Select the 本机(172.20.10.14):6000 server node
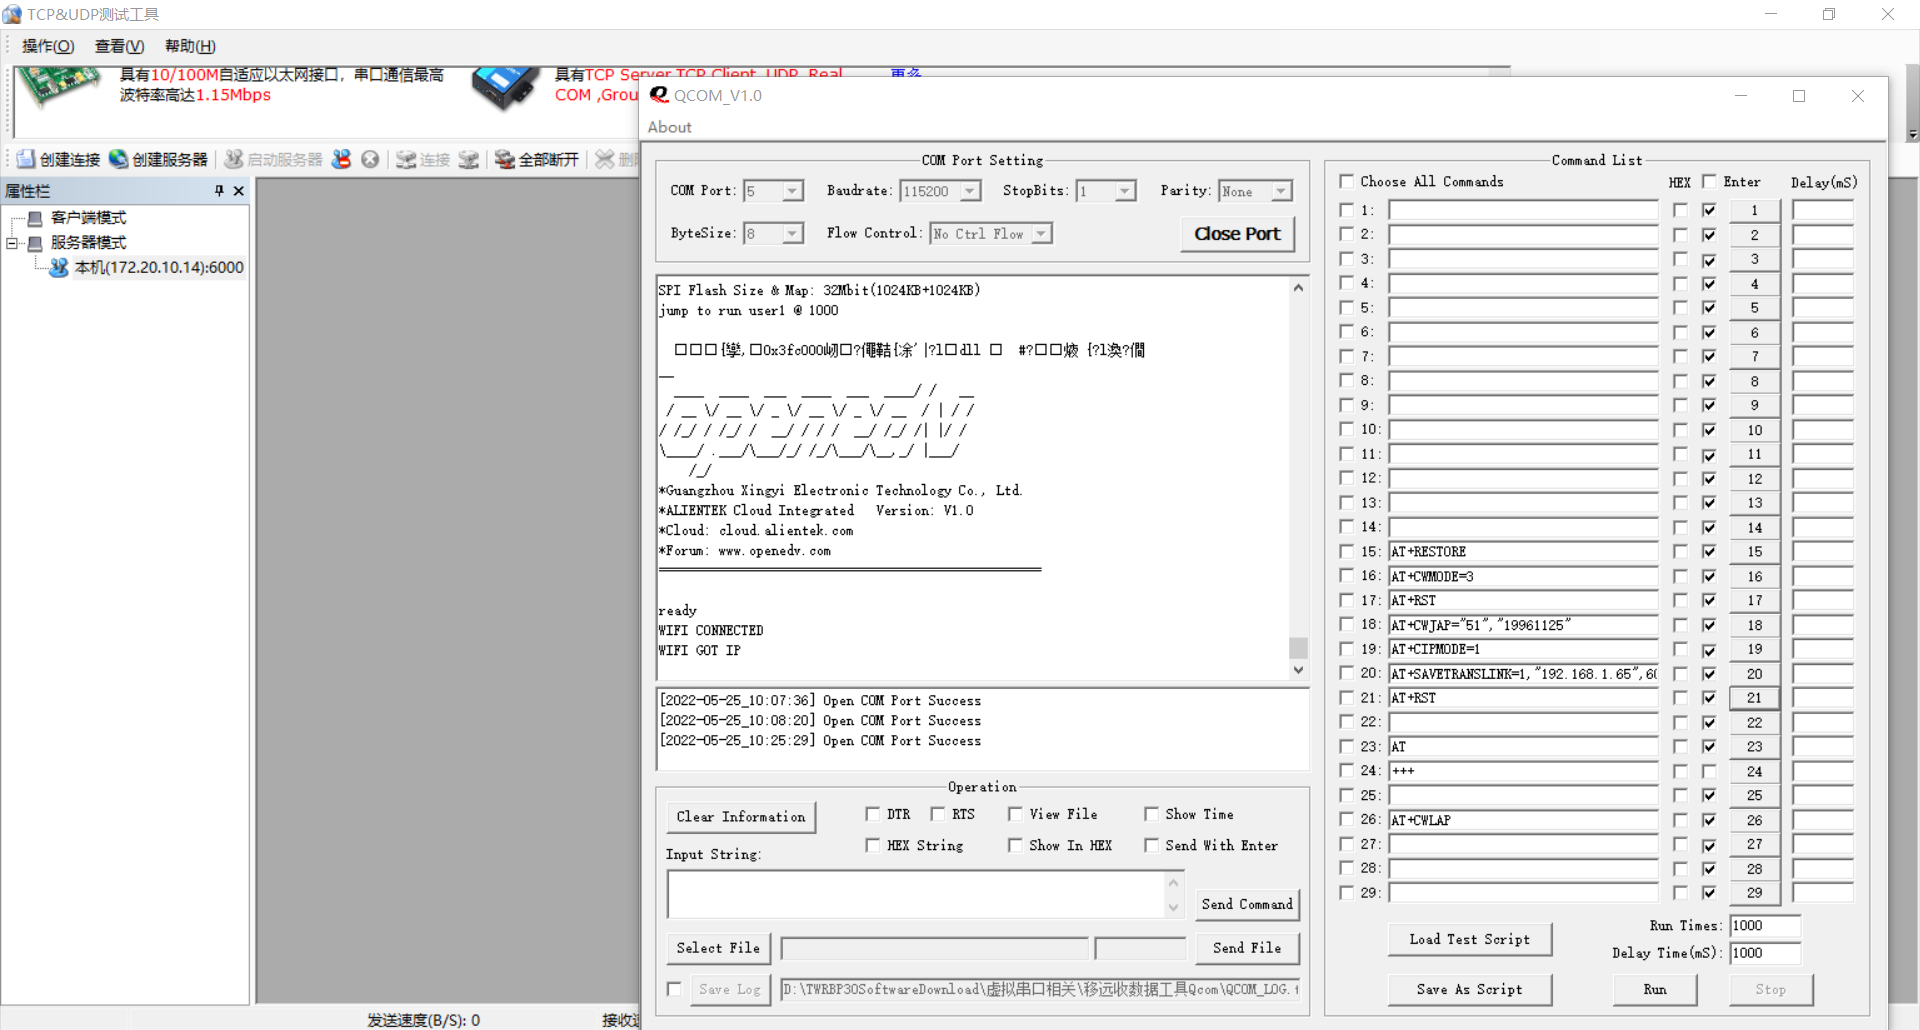The width and height of the screenshot is (1920, 1030). (x=158, y=267)
